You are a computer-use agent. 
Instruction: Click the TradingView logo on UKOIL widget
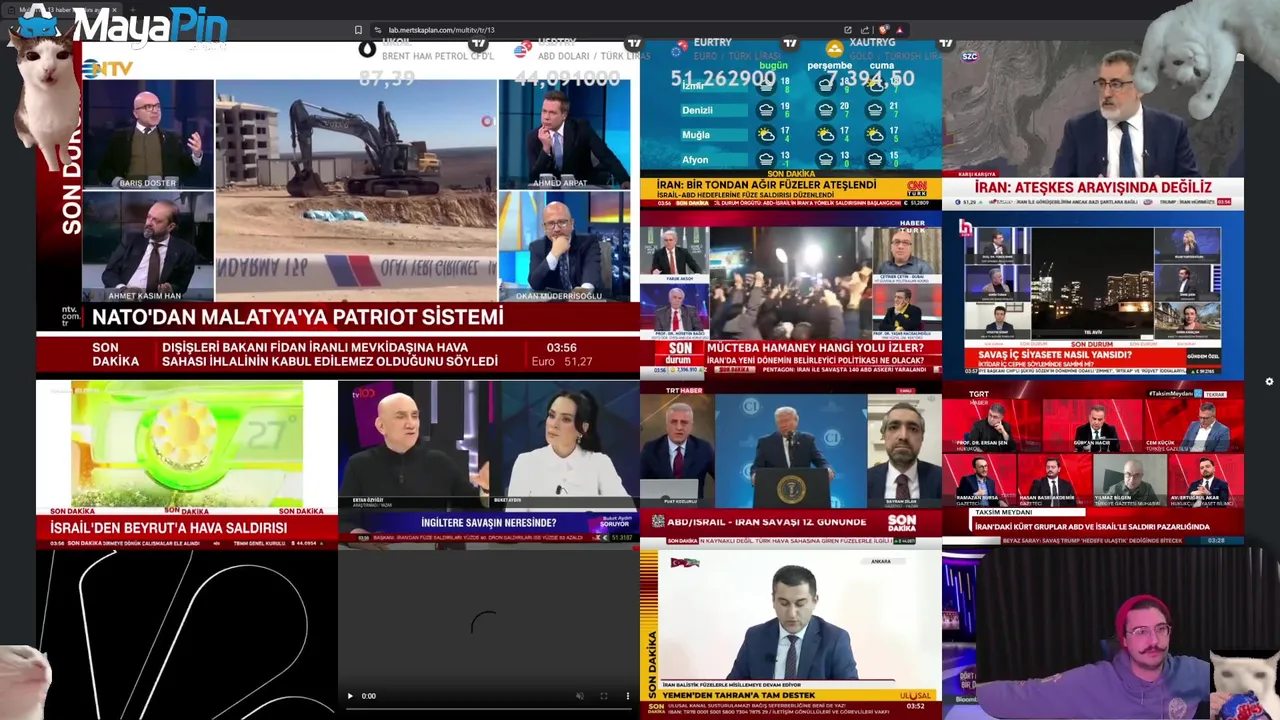coord(479,43)
